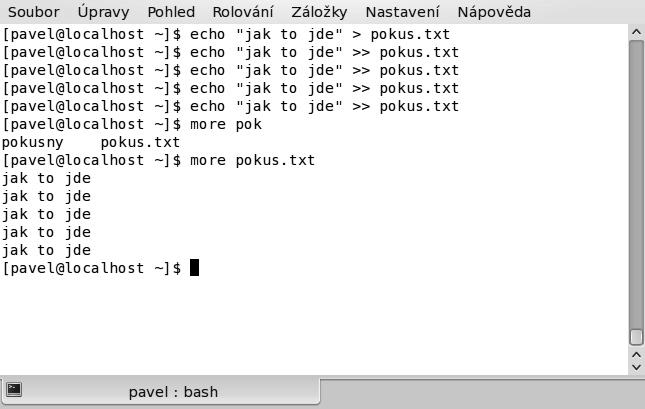Open the Nápověda menu

[x=494, y=12]
